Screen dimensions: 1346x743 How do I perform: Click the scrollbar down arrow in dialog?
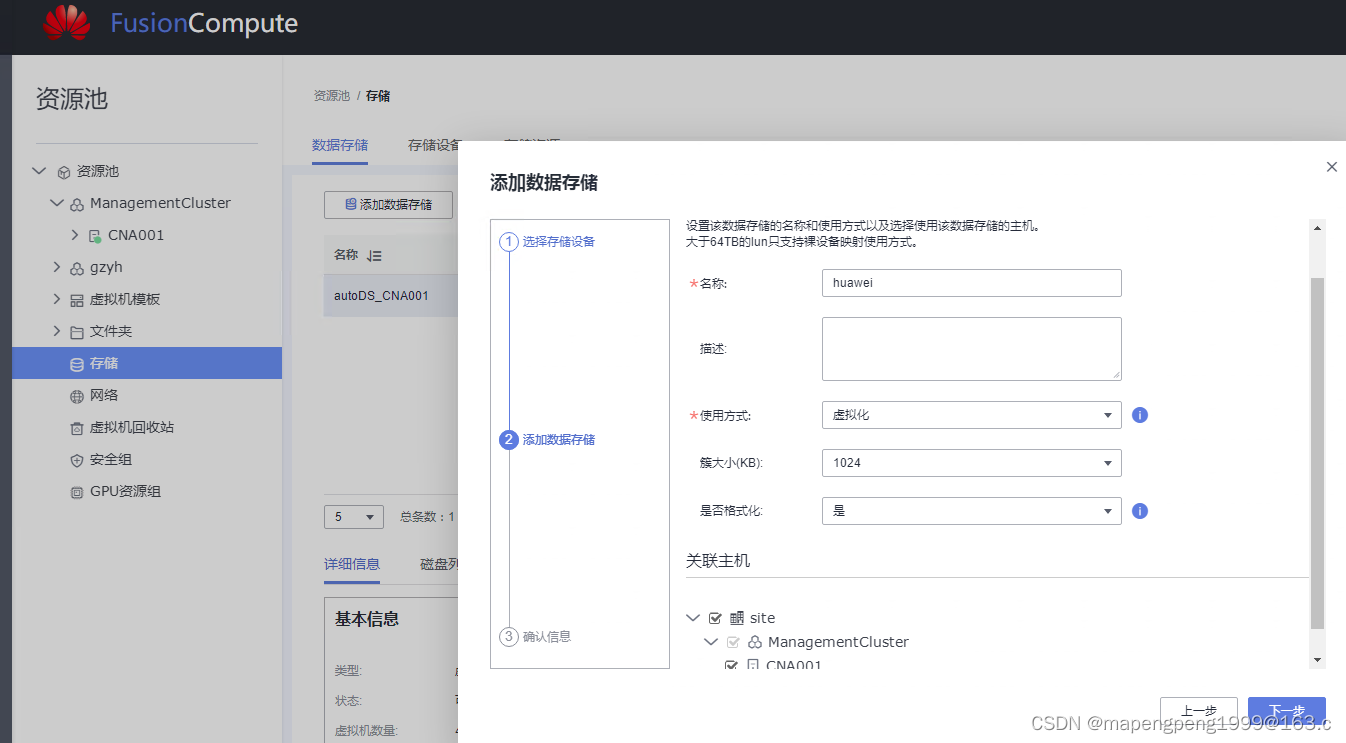[1317, 659]
